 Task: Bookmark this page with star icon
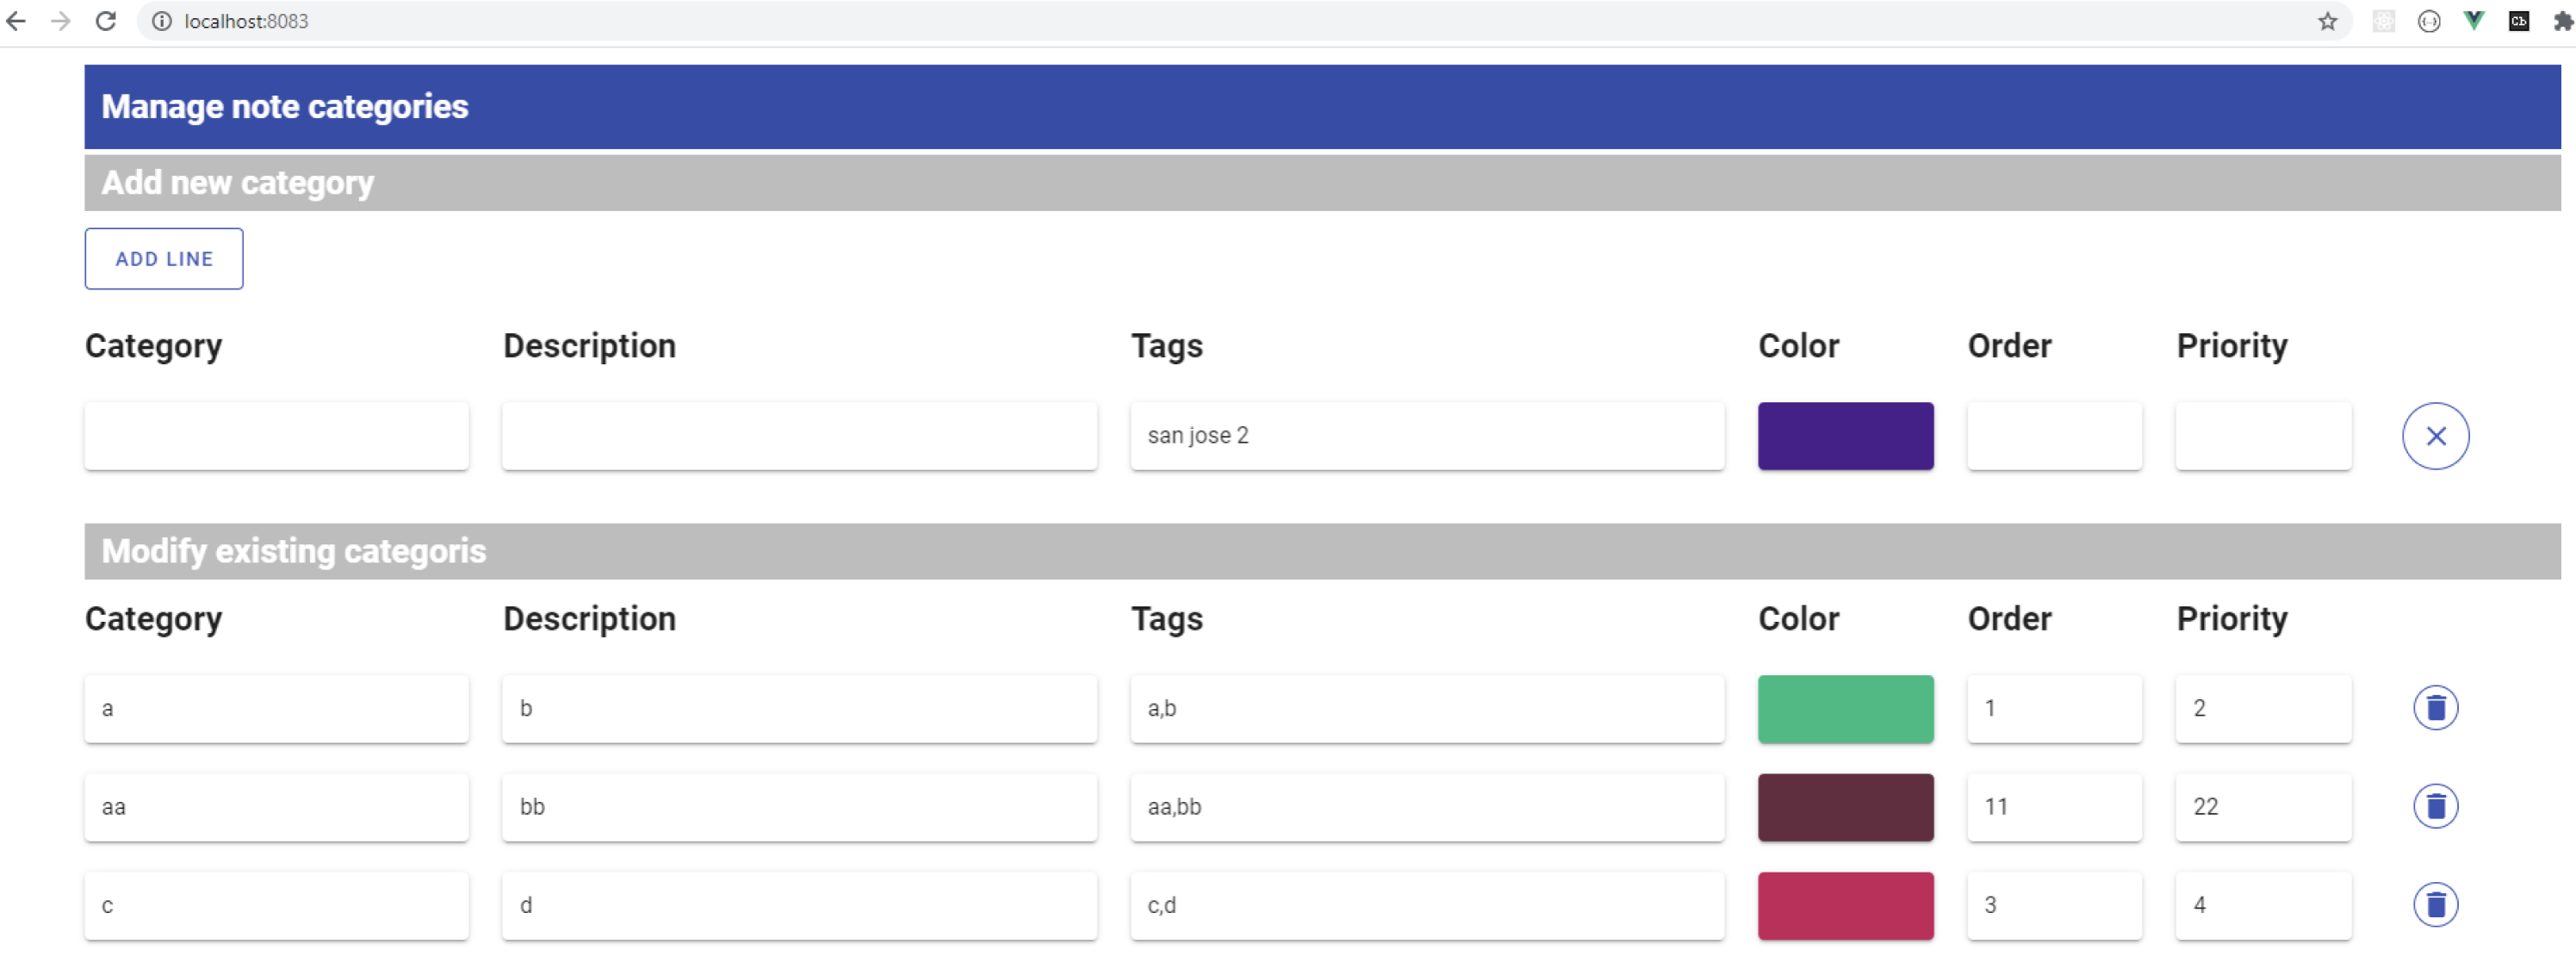click(2327, 21)
